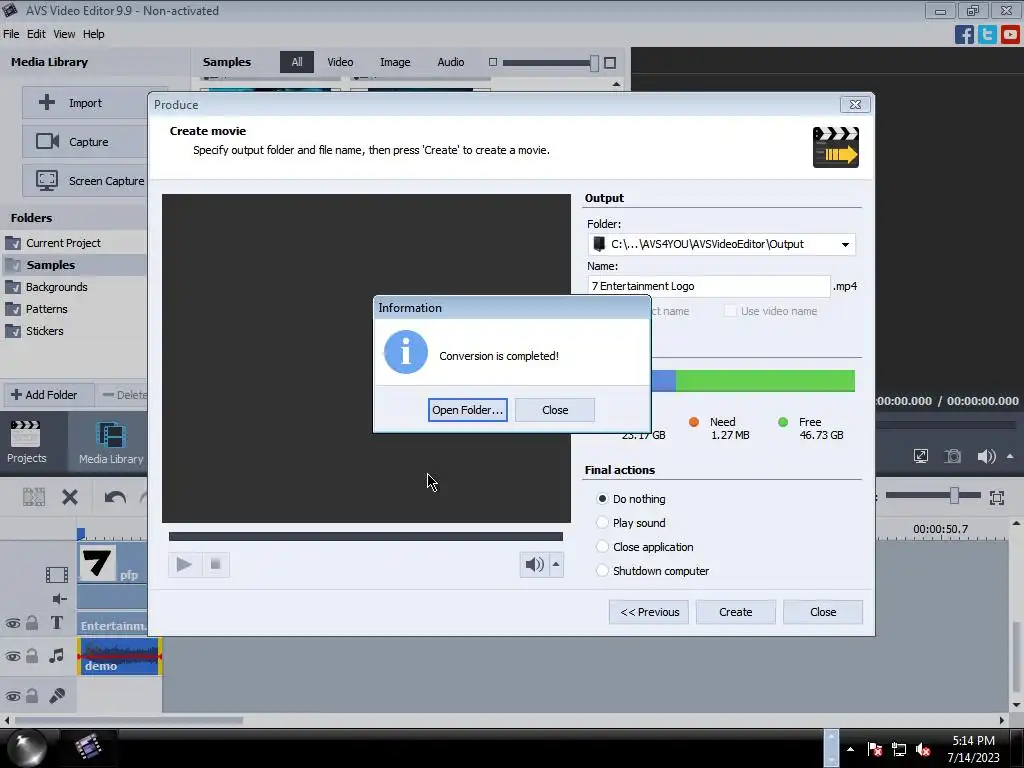The image size is (1024, 768).
Task: Click the Capture camera icon
Action: [x=47, y=141]
